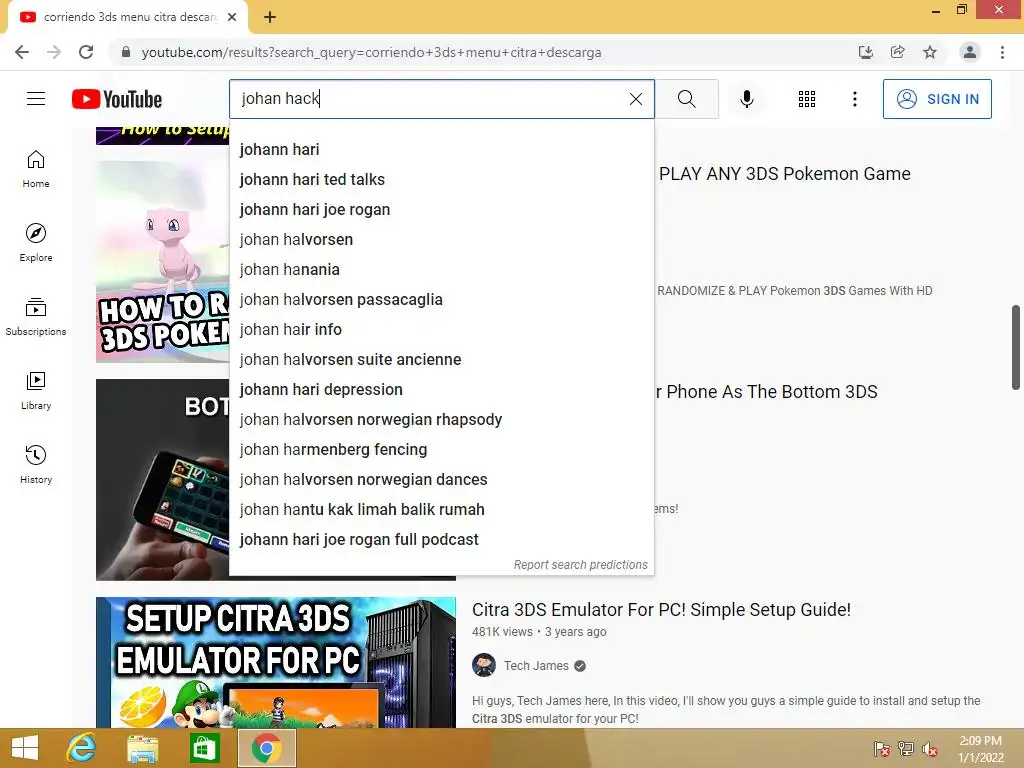Click the muted volume tray icon
The height and width of the screenshot is (768, 1024).
pos(929,749)
